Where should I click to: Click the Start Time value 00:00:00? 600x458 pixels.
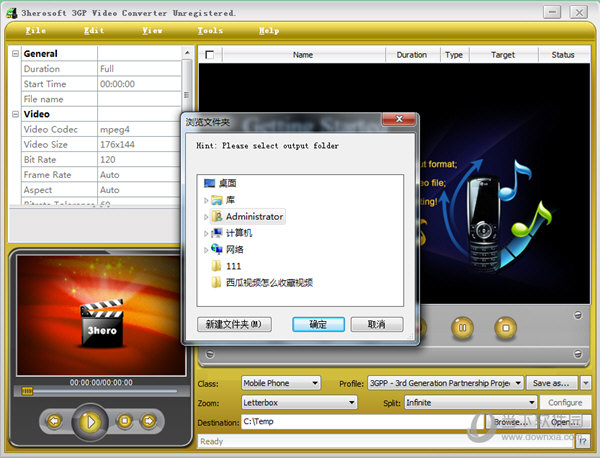pos(139,84)
